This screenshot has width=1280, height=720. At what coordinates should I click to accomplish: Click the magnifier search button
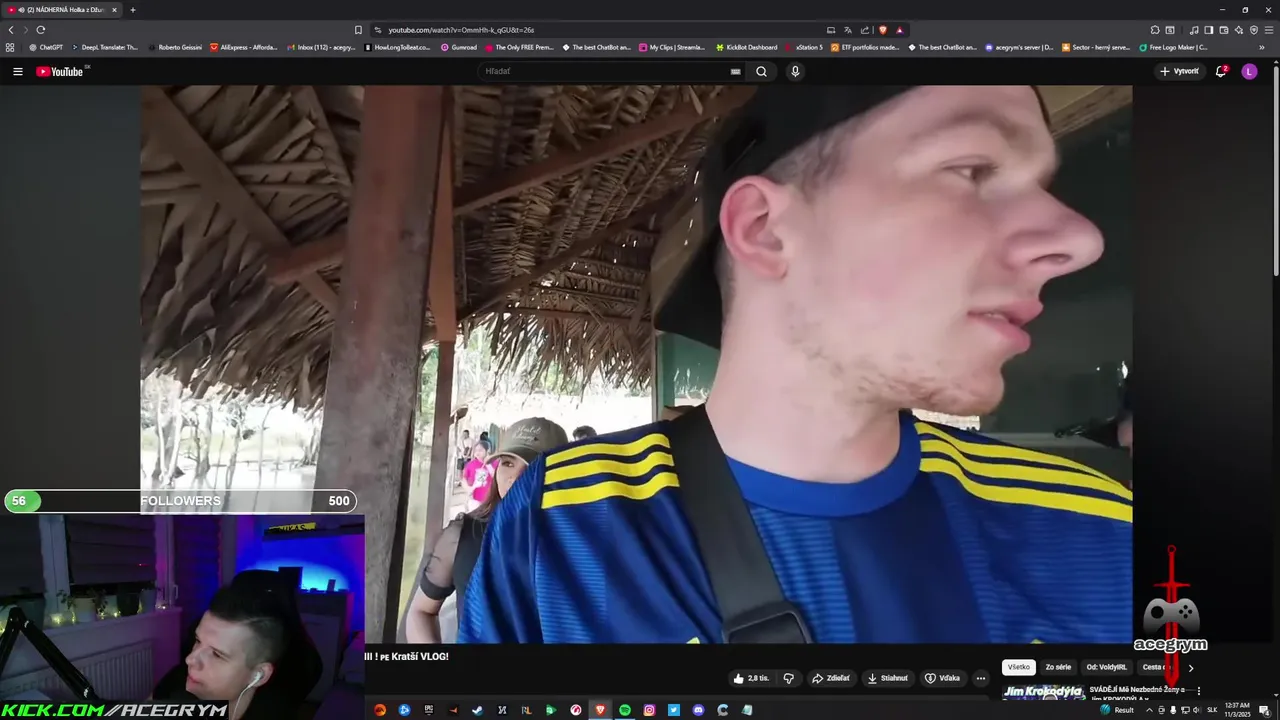coord(762,71)
